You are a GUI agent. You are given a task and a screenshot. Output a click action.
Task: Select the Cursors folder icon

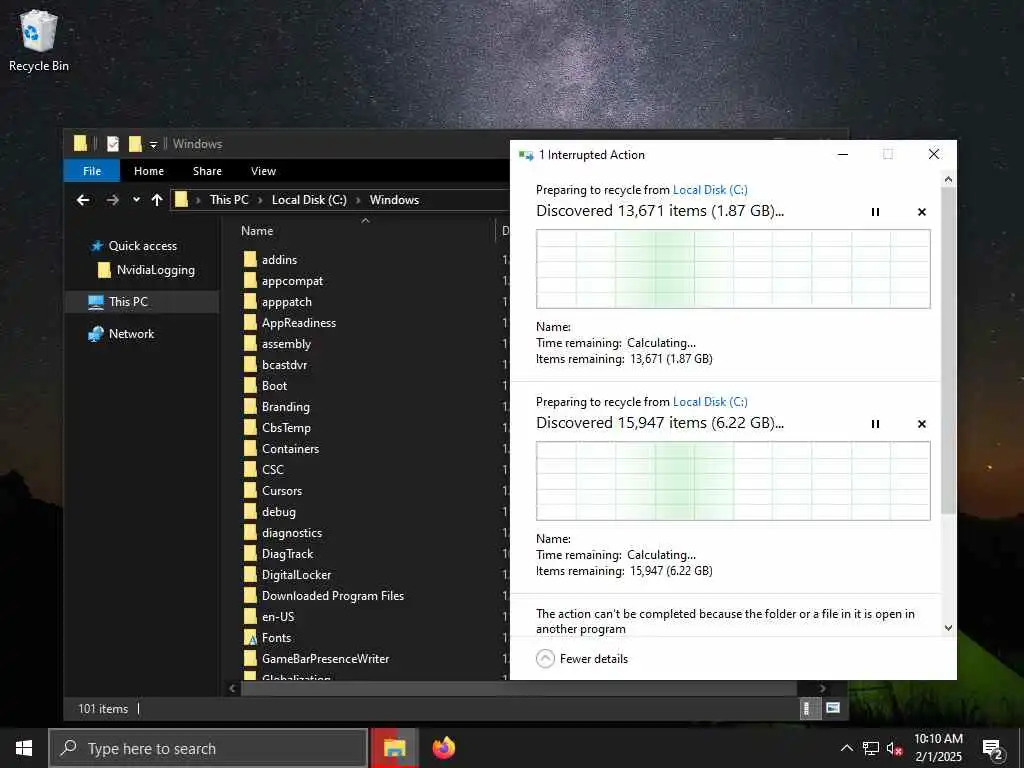click(x=250, y=490)
